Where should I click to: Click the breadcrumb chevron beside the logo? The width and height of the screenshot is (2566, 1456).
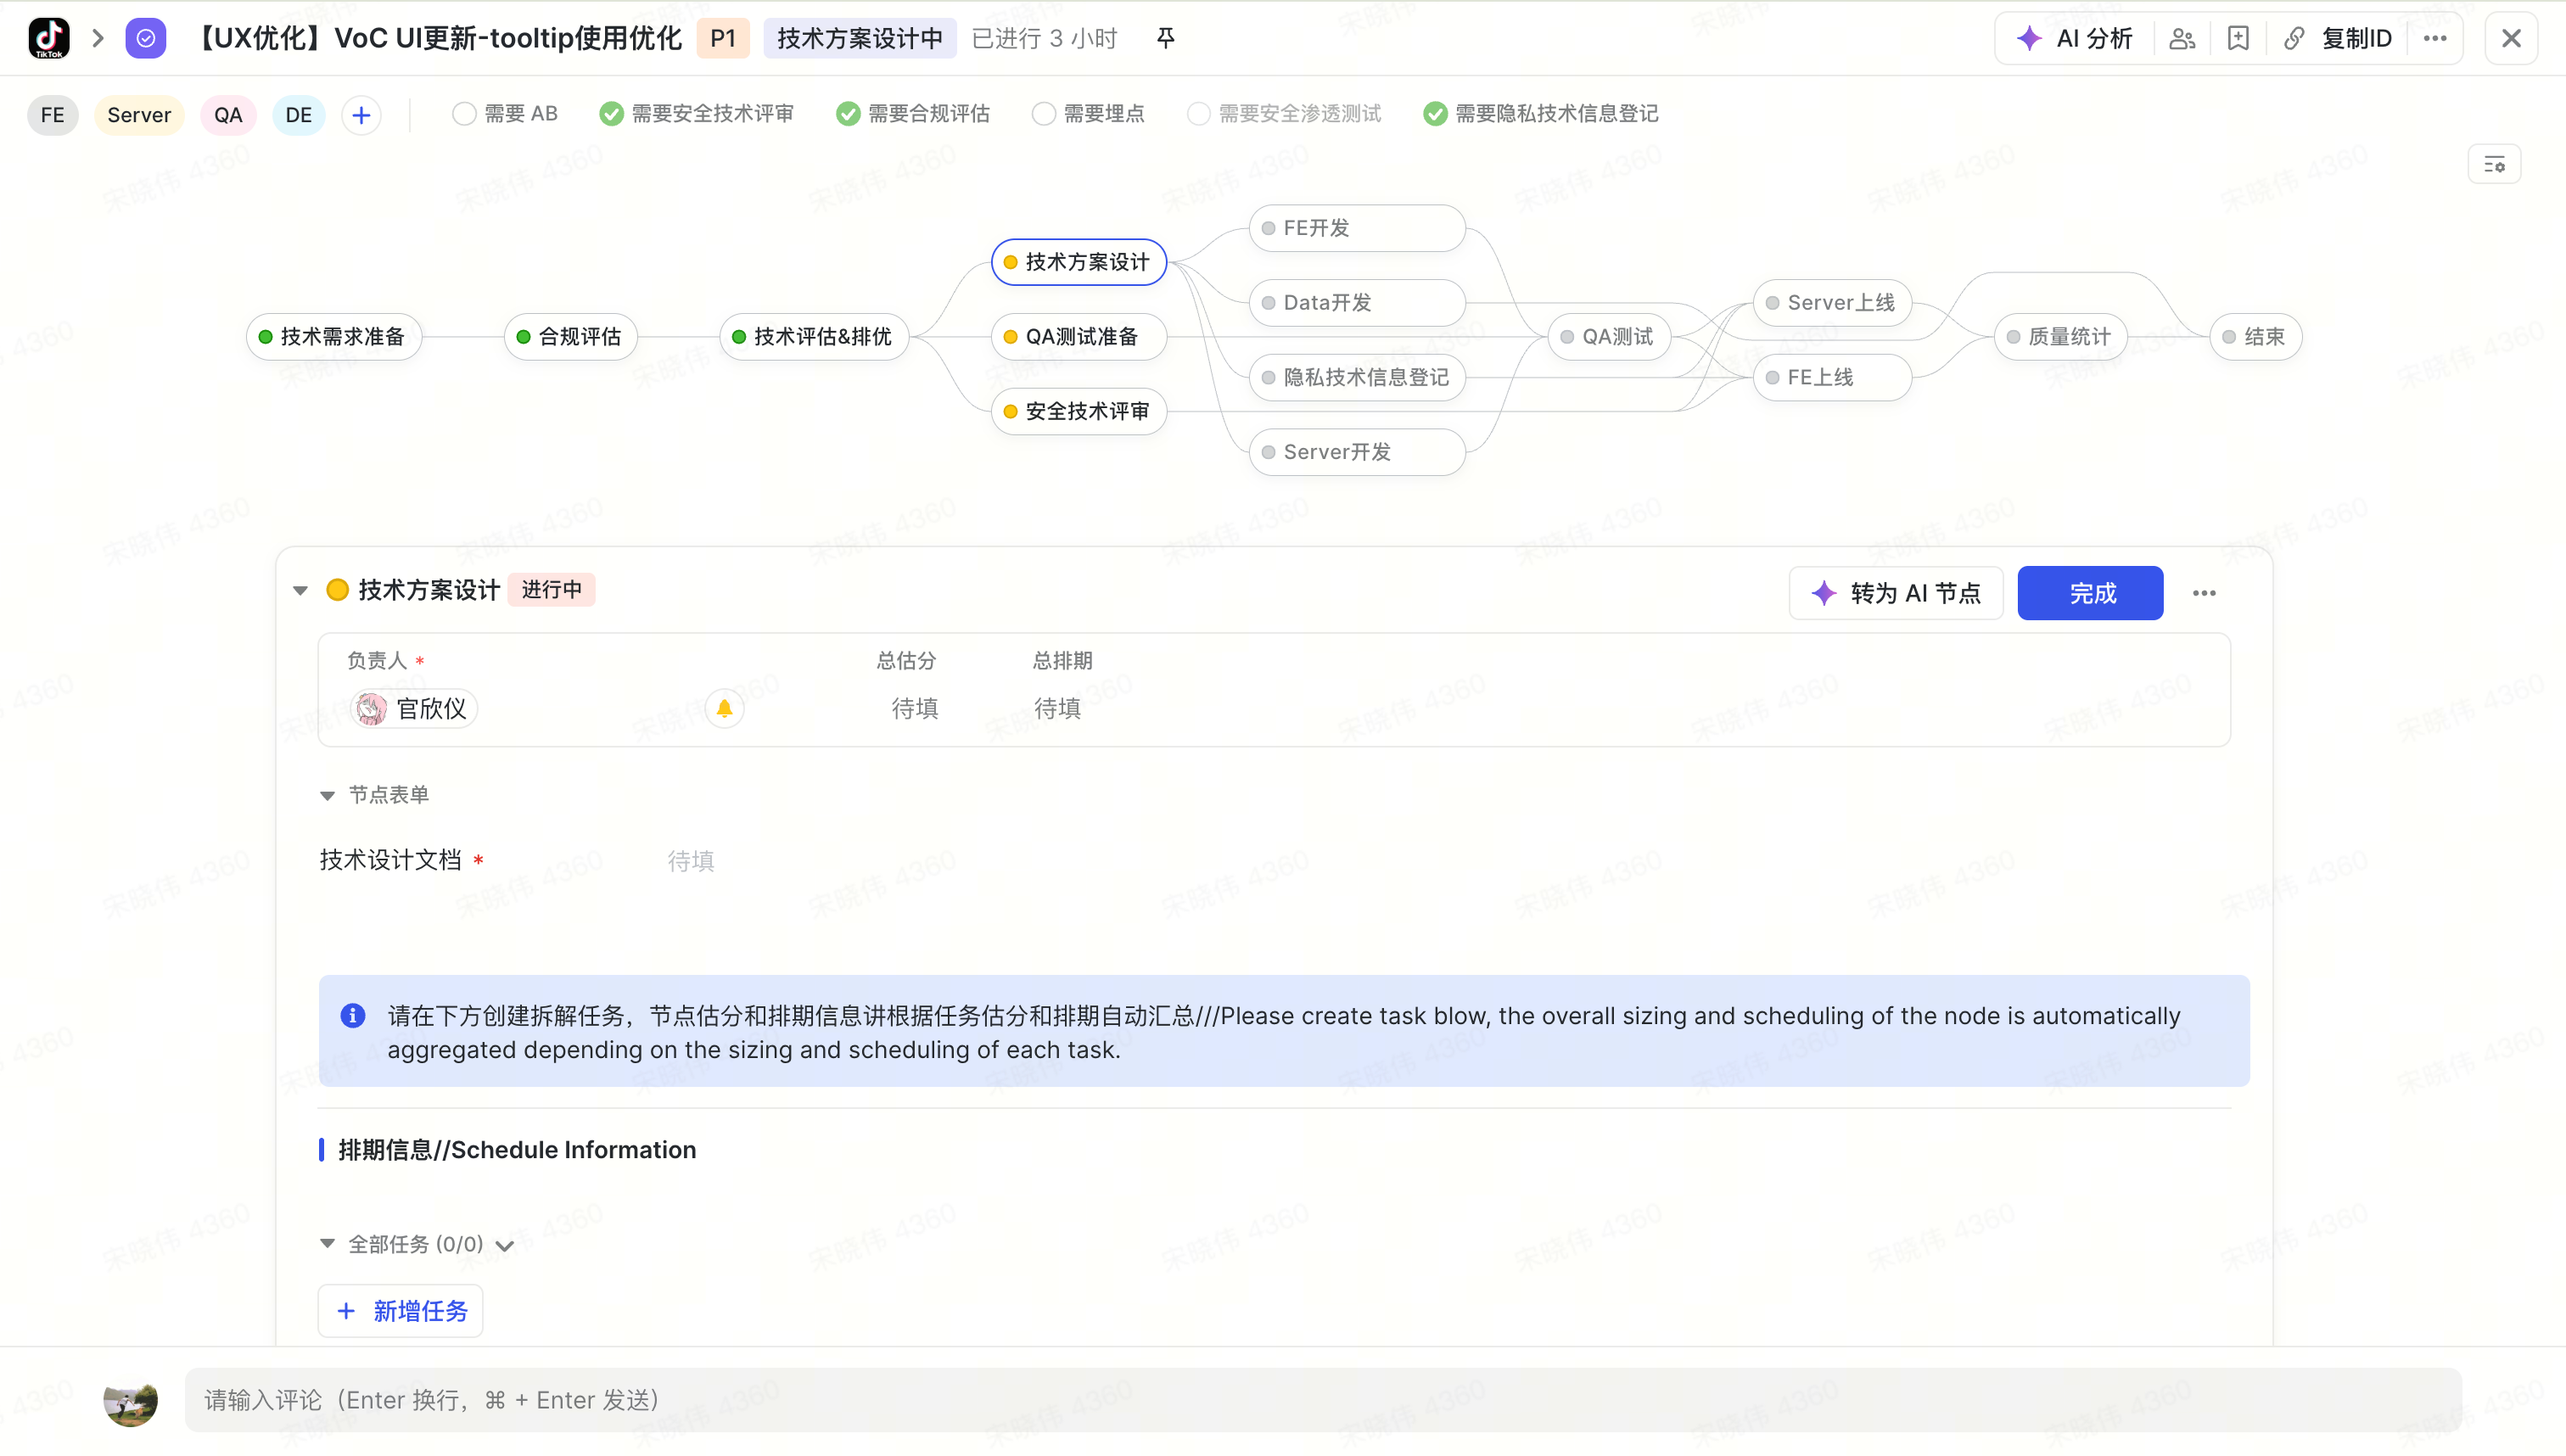click(98, 38)
